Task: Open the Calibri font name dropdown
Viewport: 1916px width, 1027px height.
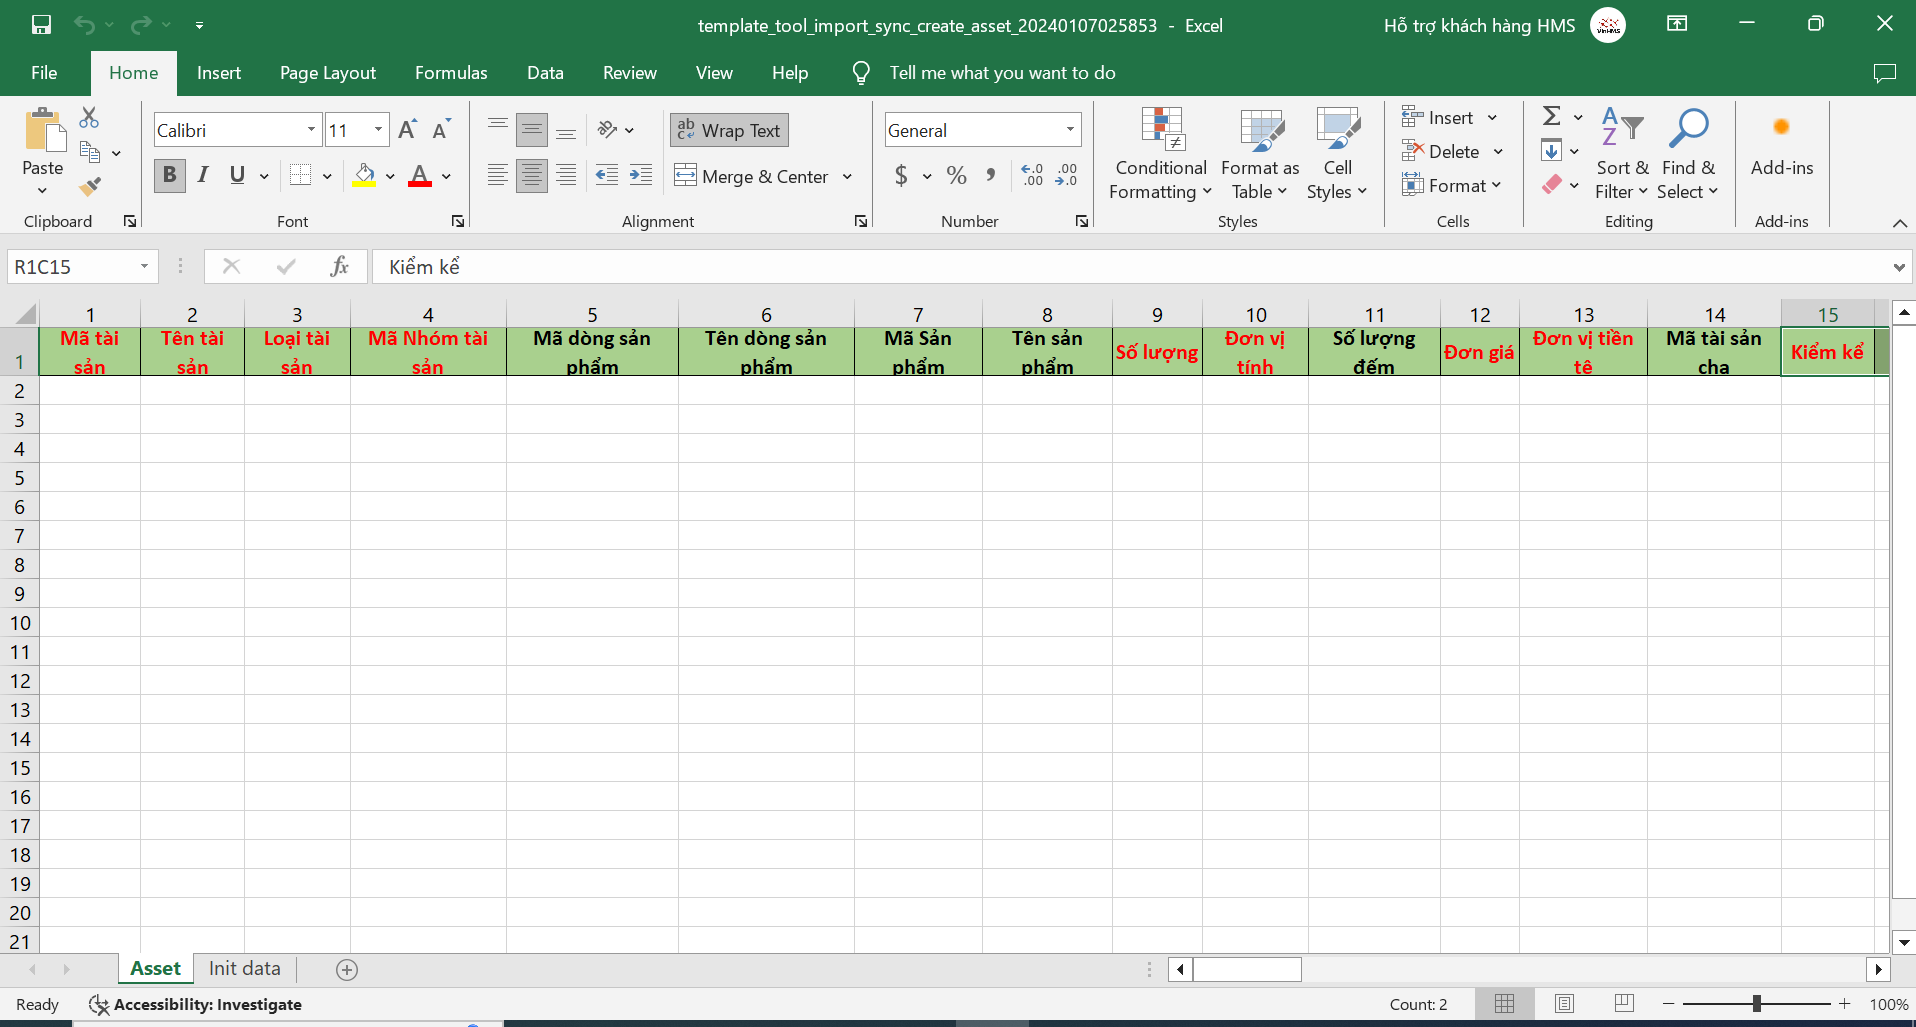Action: pos(311,130)
